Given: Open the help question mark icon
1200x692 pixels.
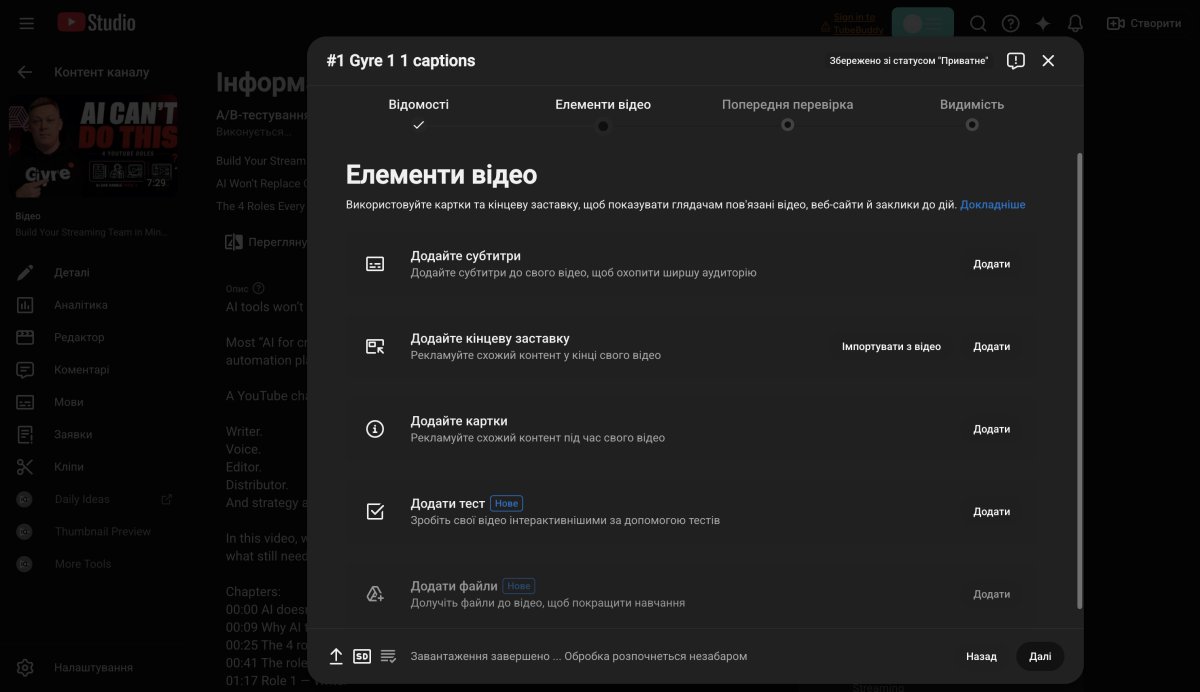Looking at the screenshot, I should (1011, 23).
